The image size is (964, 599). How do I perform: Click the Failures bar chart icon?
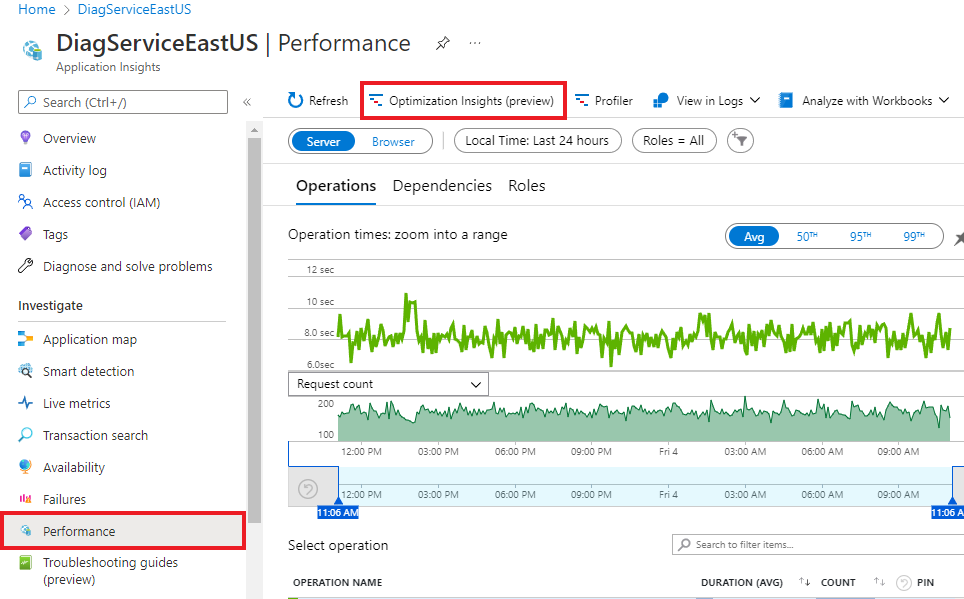pyautogui.click(x=25, y=499)
